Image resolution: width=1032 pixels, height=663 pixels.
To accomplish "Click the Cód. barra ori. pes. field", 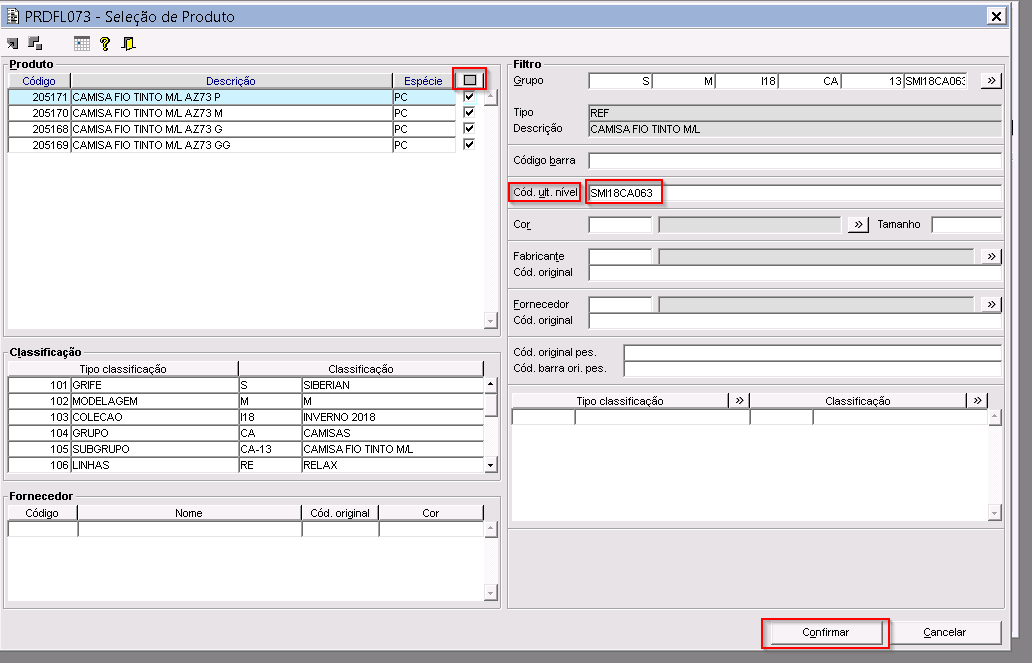I will (812, 369).
